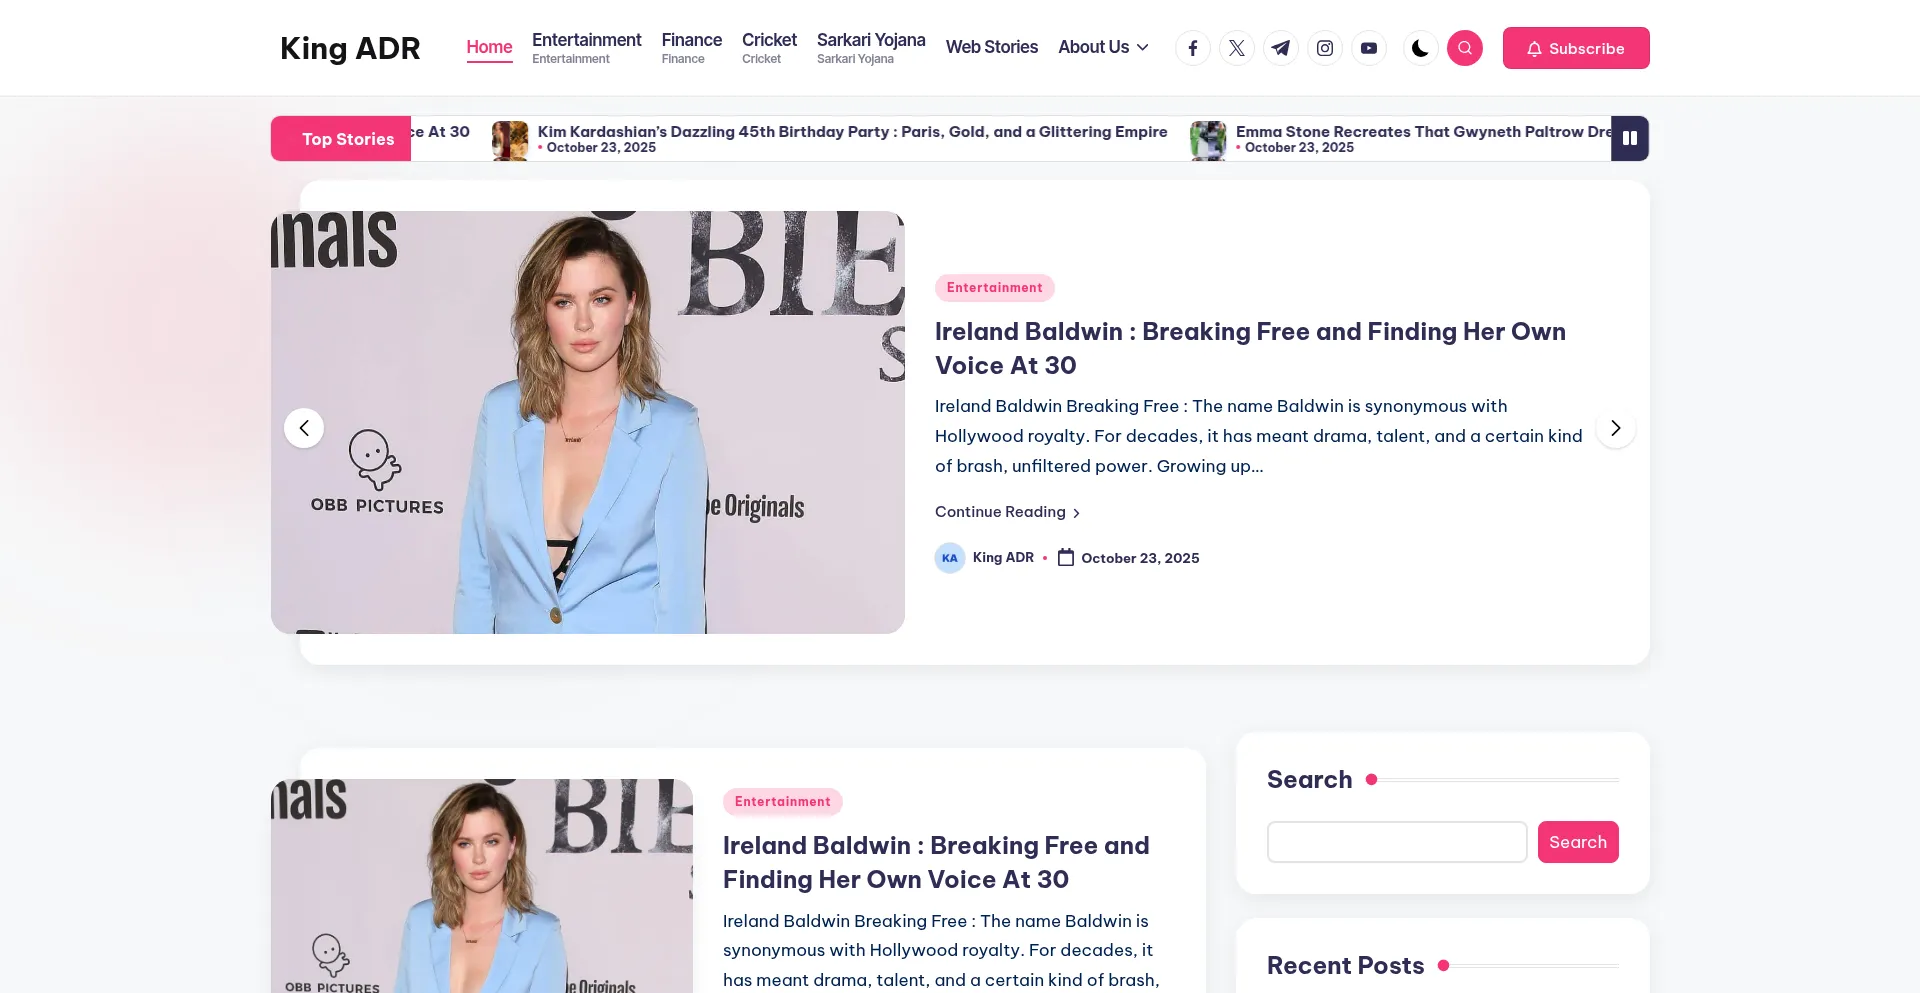Image resolution: width=1920 pixels, height=993 pixels.
Task: Open the Web Stories menu item
Action: [x=992, y=47]
